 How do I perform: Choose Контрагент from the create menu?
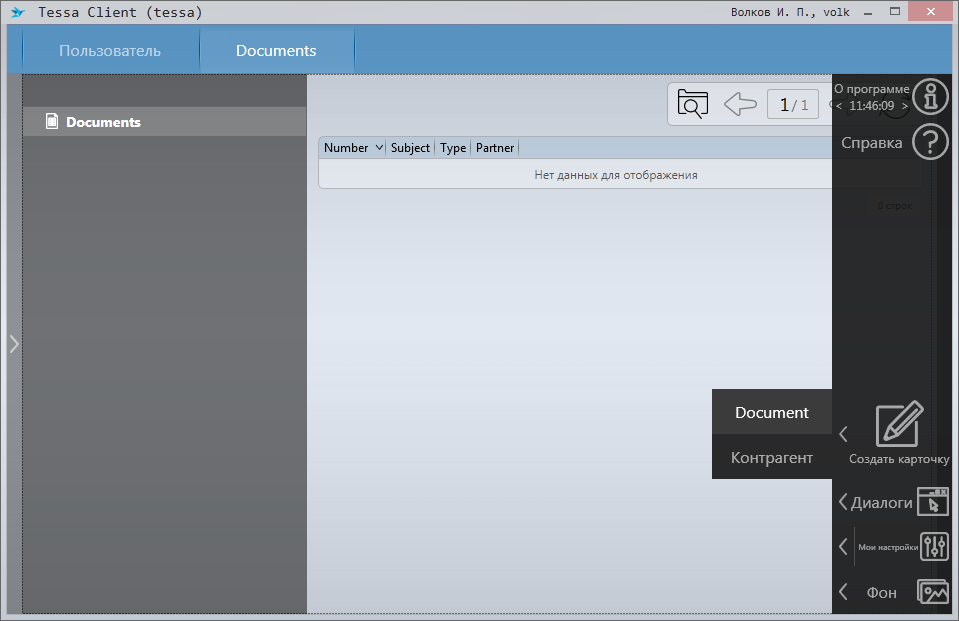[771, 458]
